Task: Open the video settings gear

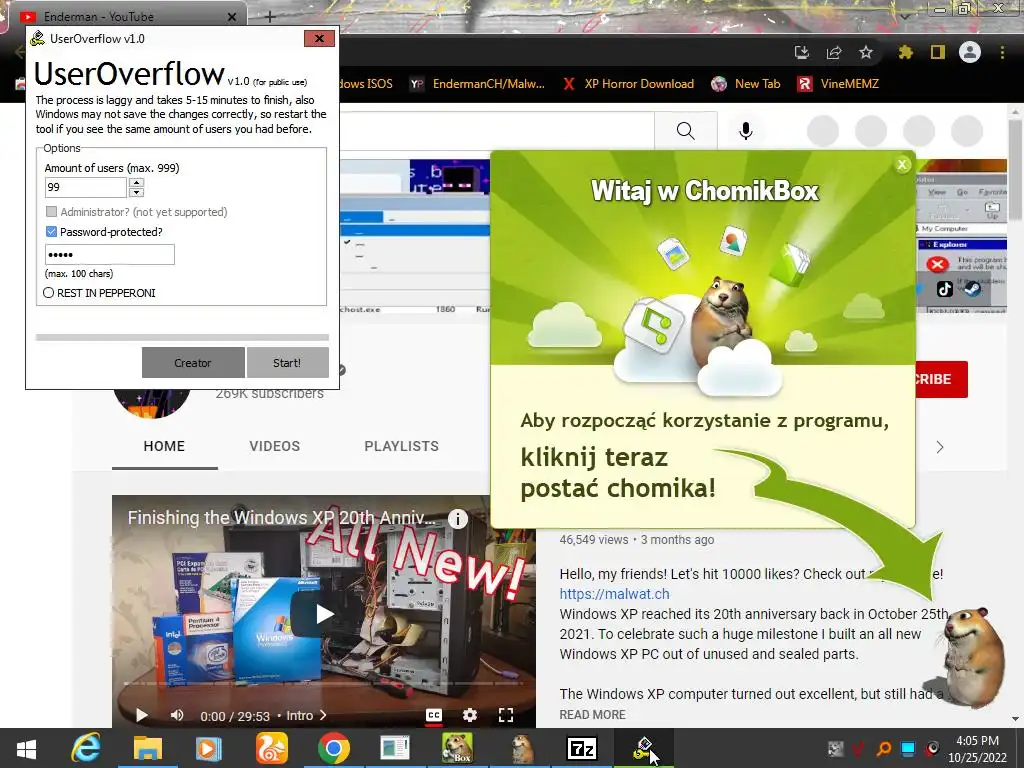Action: (470, 715)
